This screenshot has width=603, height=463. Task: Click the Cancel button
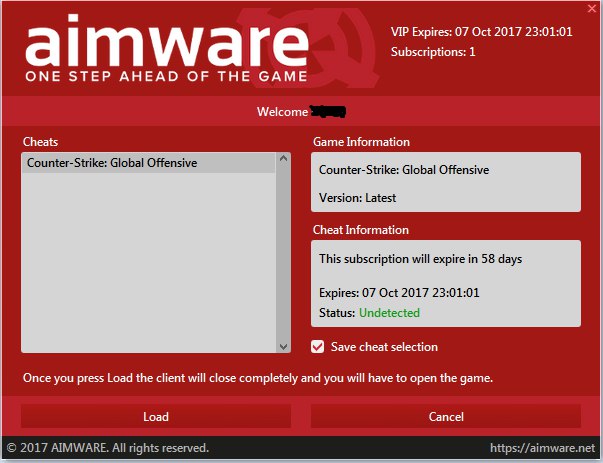(446, 416)
